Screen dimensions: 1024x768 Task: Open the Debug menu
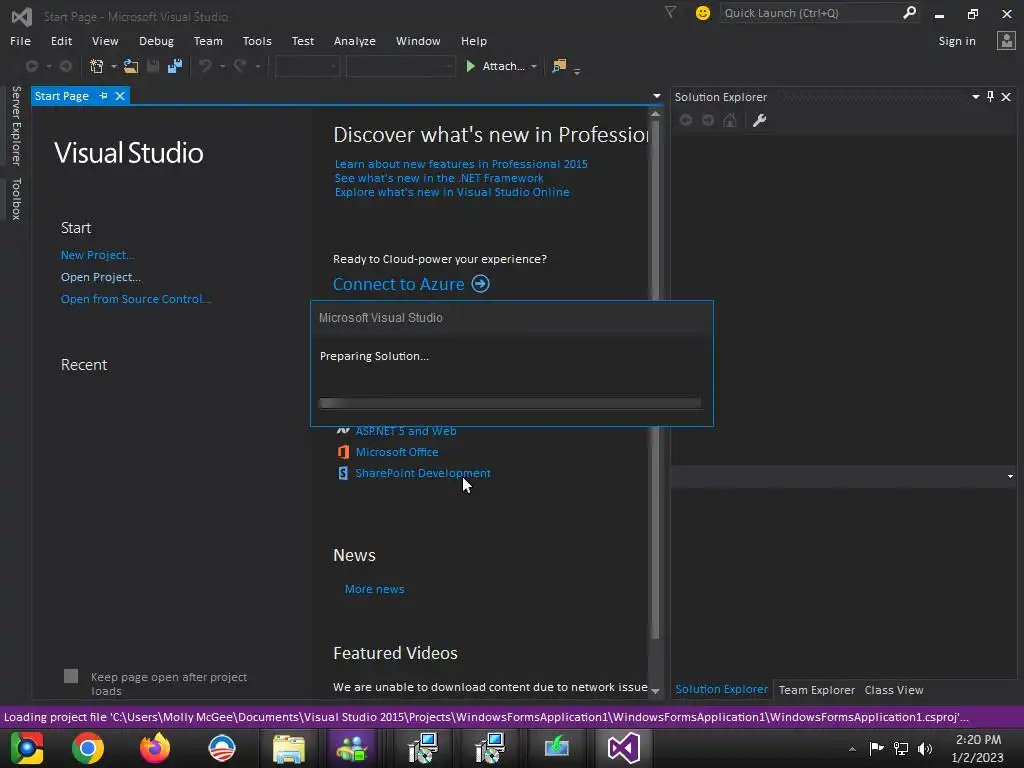(x=156, y=40)
